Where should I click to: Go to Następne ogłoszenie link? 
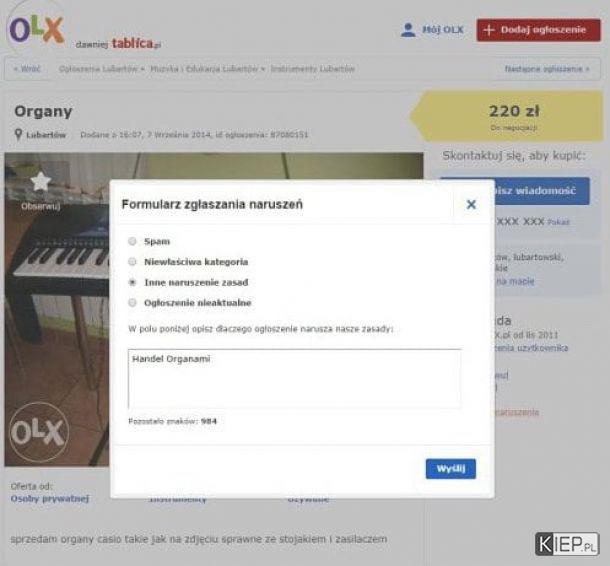(547, 69)
